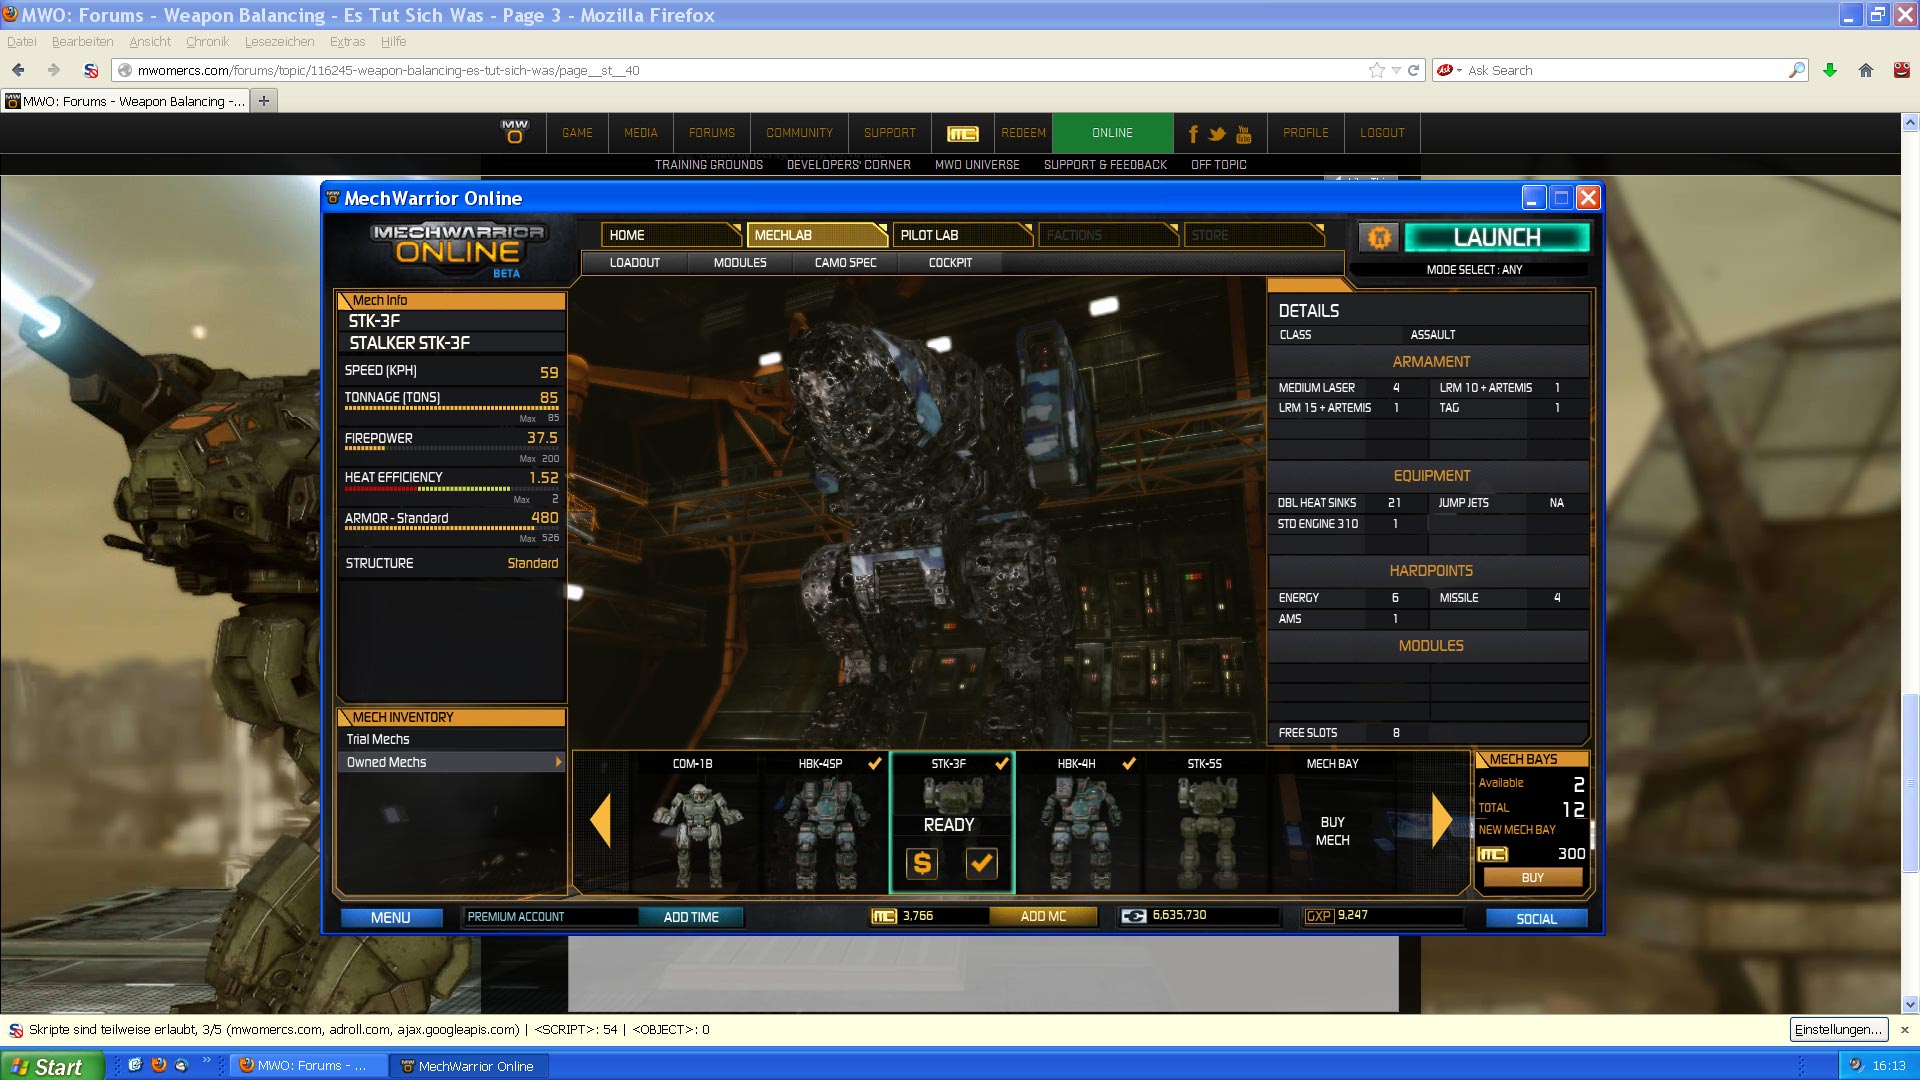Click the orange gear settings icon beside LAUNCH
Image resolution: width=1920 pixels, height=1080 pixels.
coord(1379,237)
